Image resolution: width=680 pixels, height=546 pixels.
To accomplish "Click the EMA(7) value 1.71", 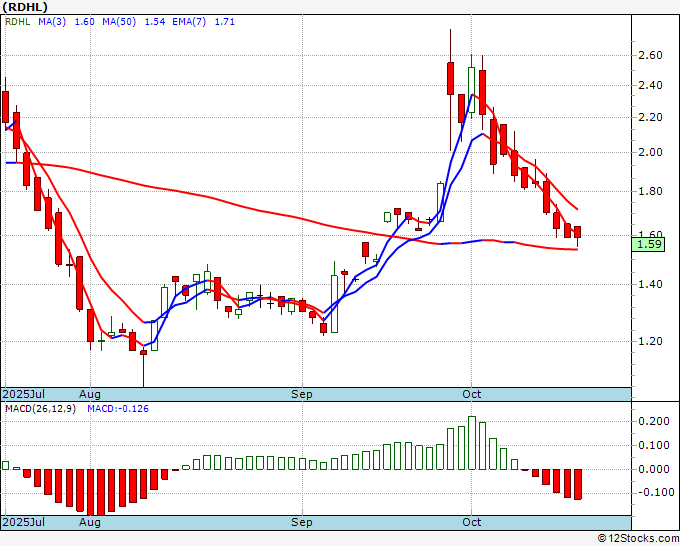I will pos(225,22).
